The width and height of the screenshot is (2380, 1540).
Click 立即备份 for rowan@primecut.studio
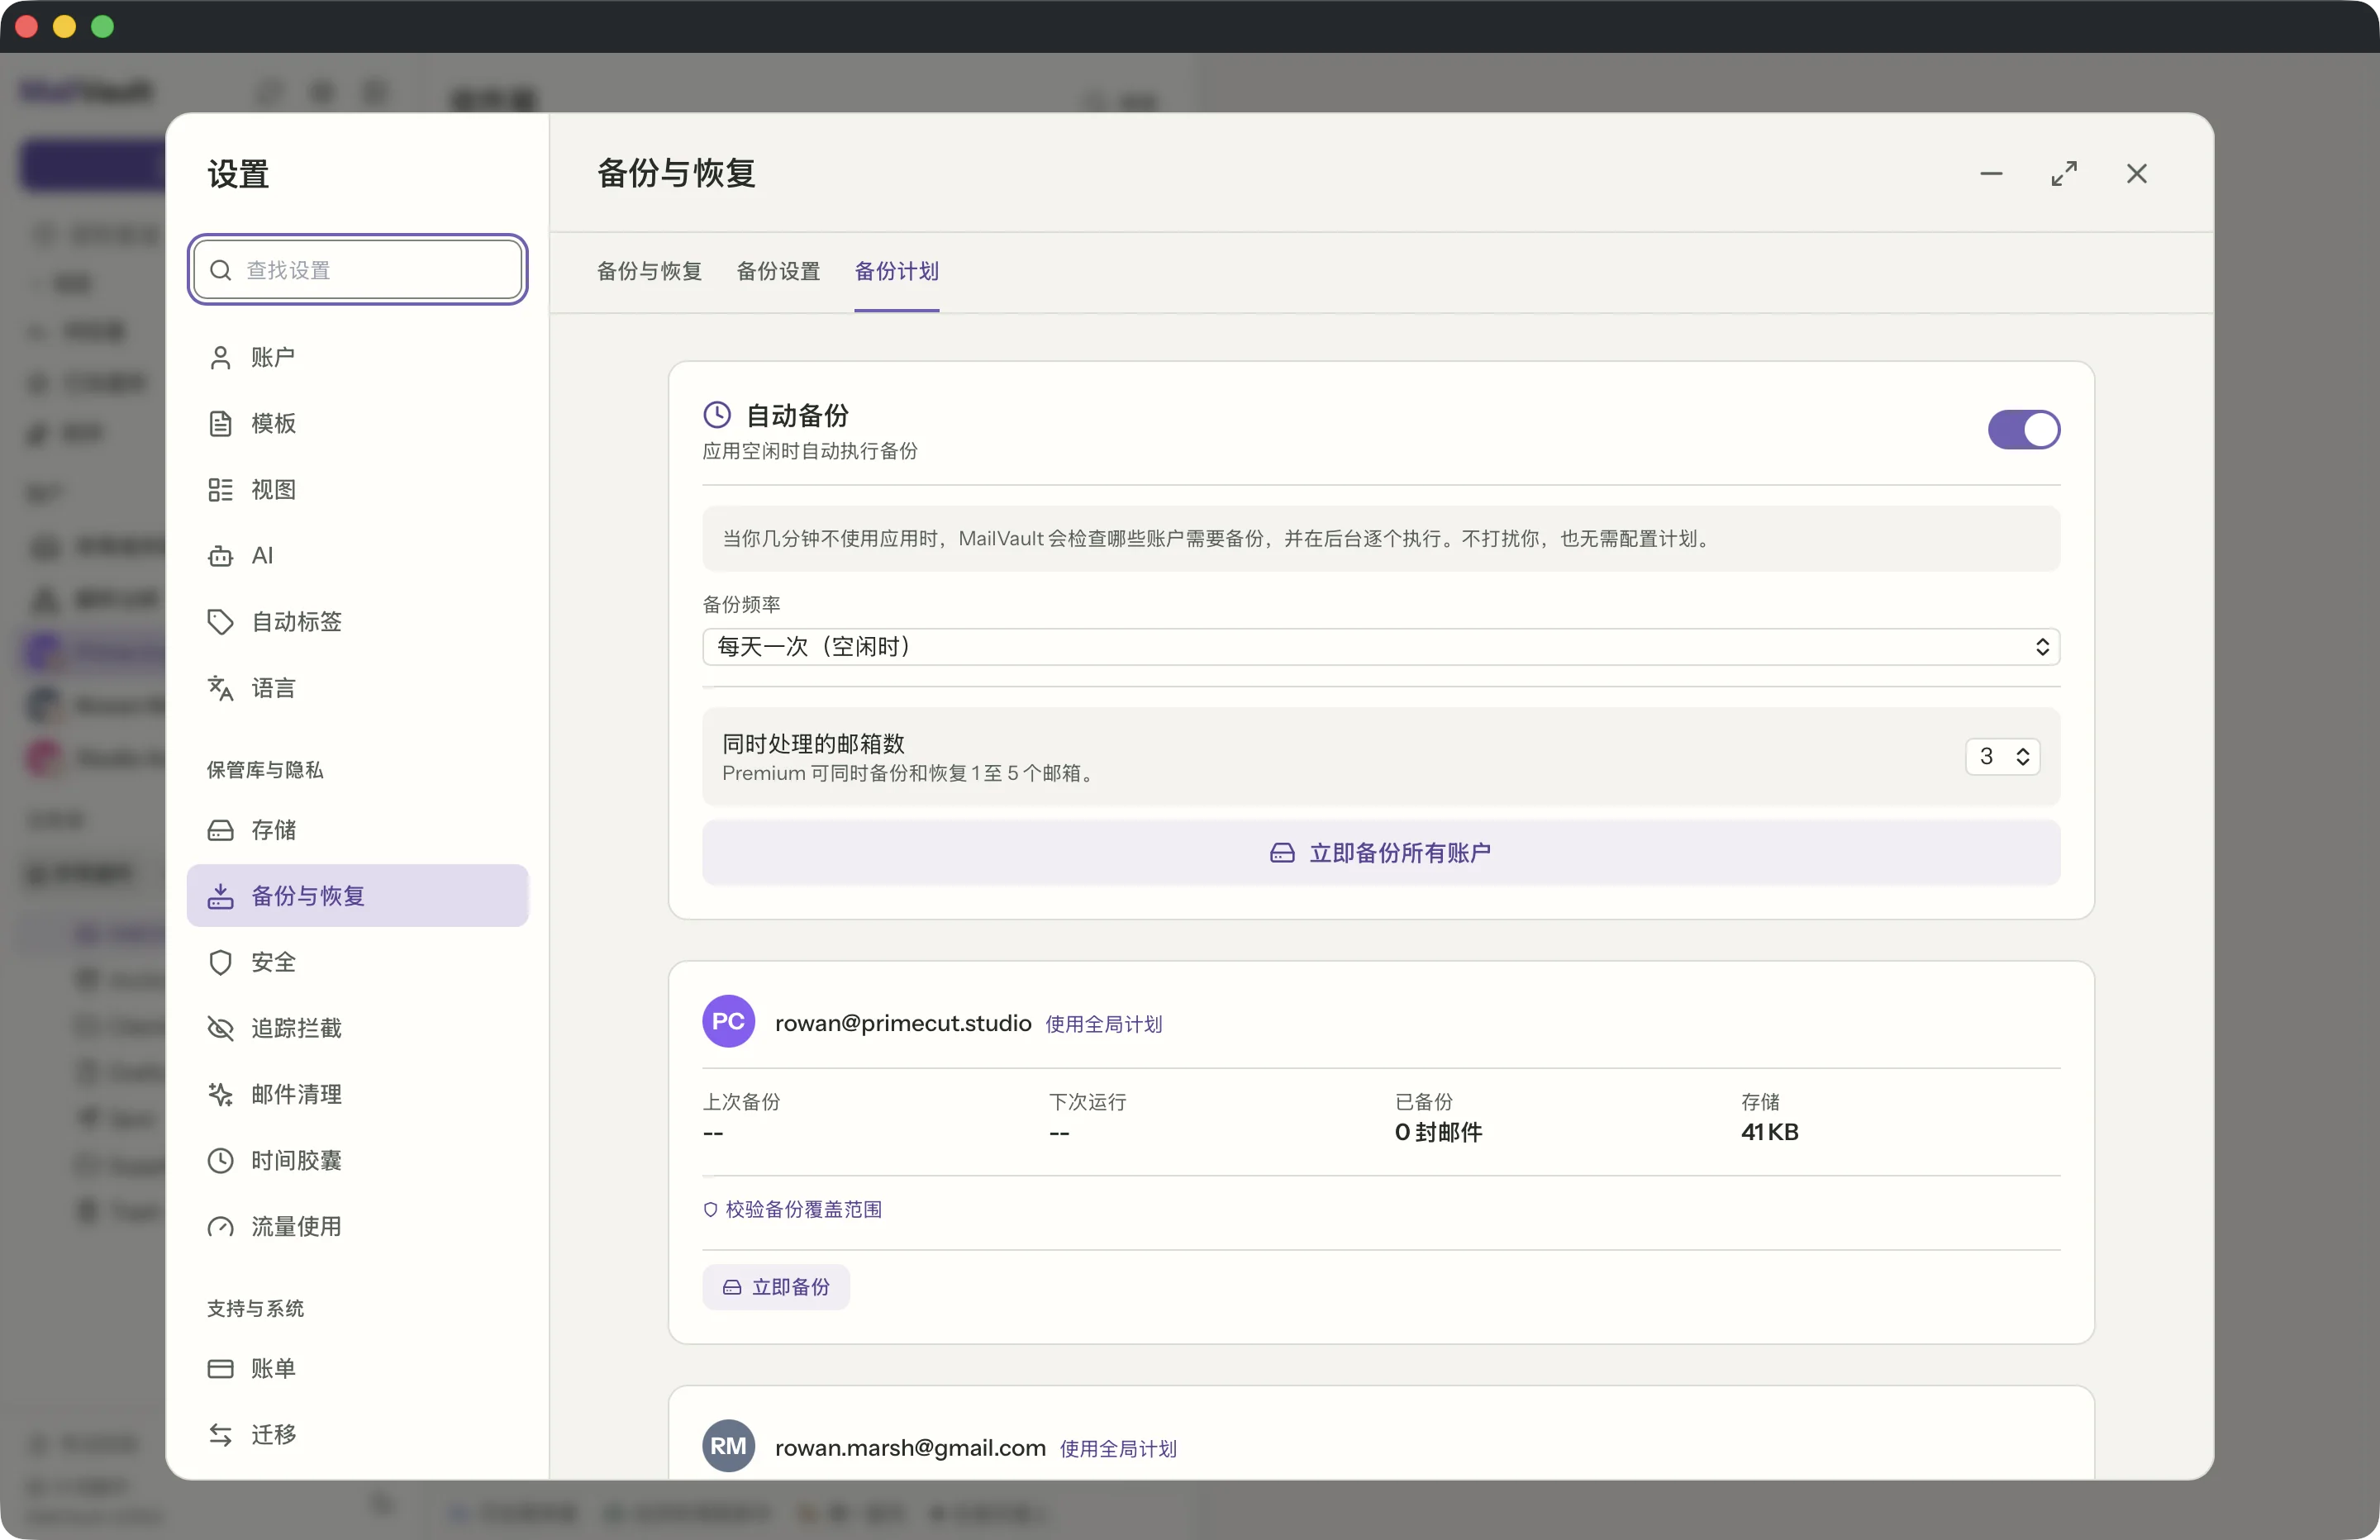(x=776, y=1287)
